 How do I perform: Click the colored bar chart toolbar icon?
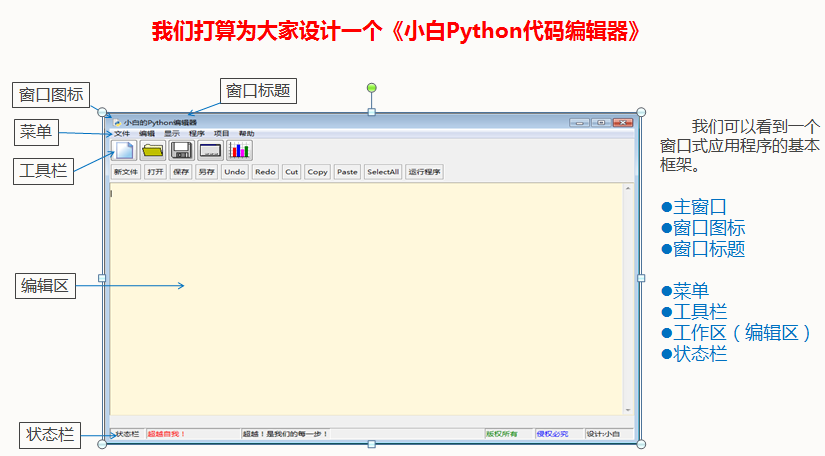pyautogui.click(x=239, y=150)
